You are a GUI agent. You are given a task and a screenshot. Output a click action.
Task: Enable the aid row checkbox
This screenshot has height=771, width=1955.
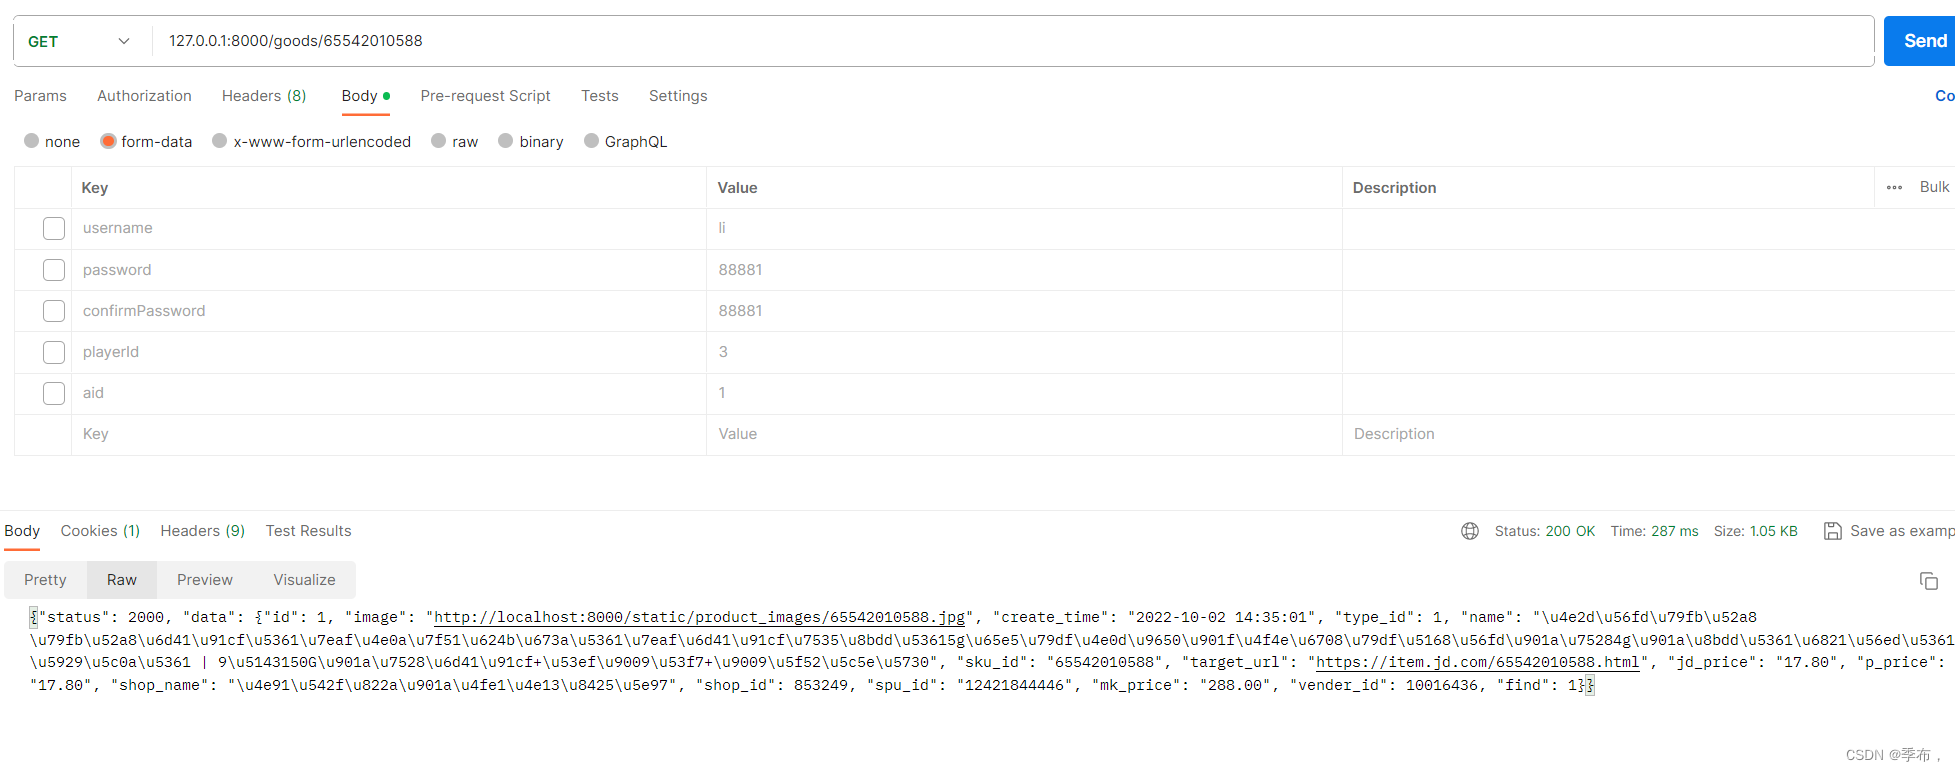tap(54, 393)
